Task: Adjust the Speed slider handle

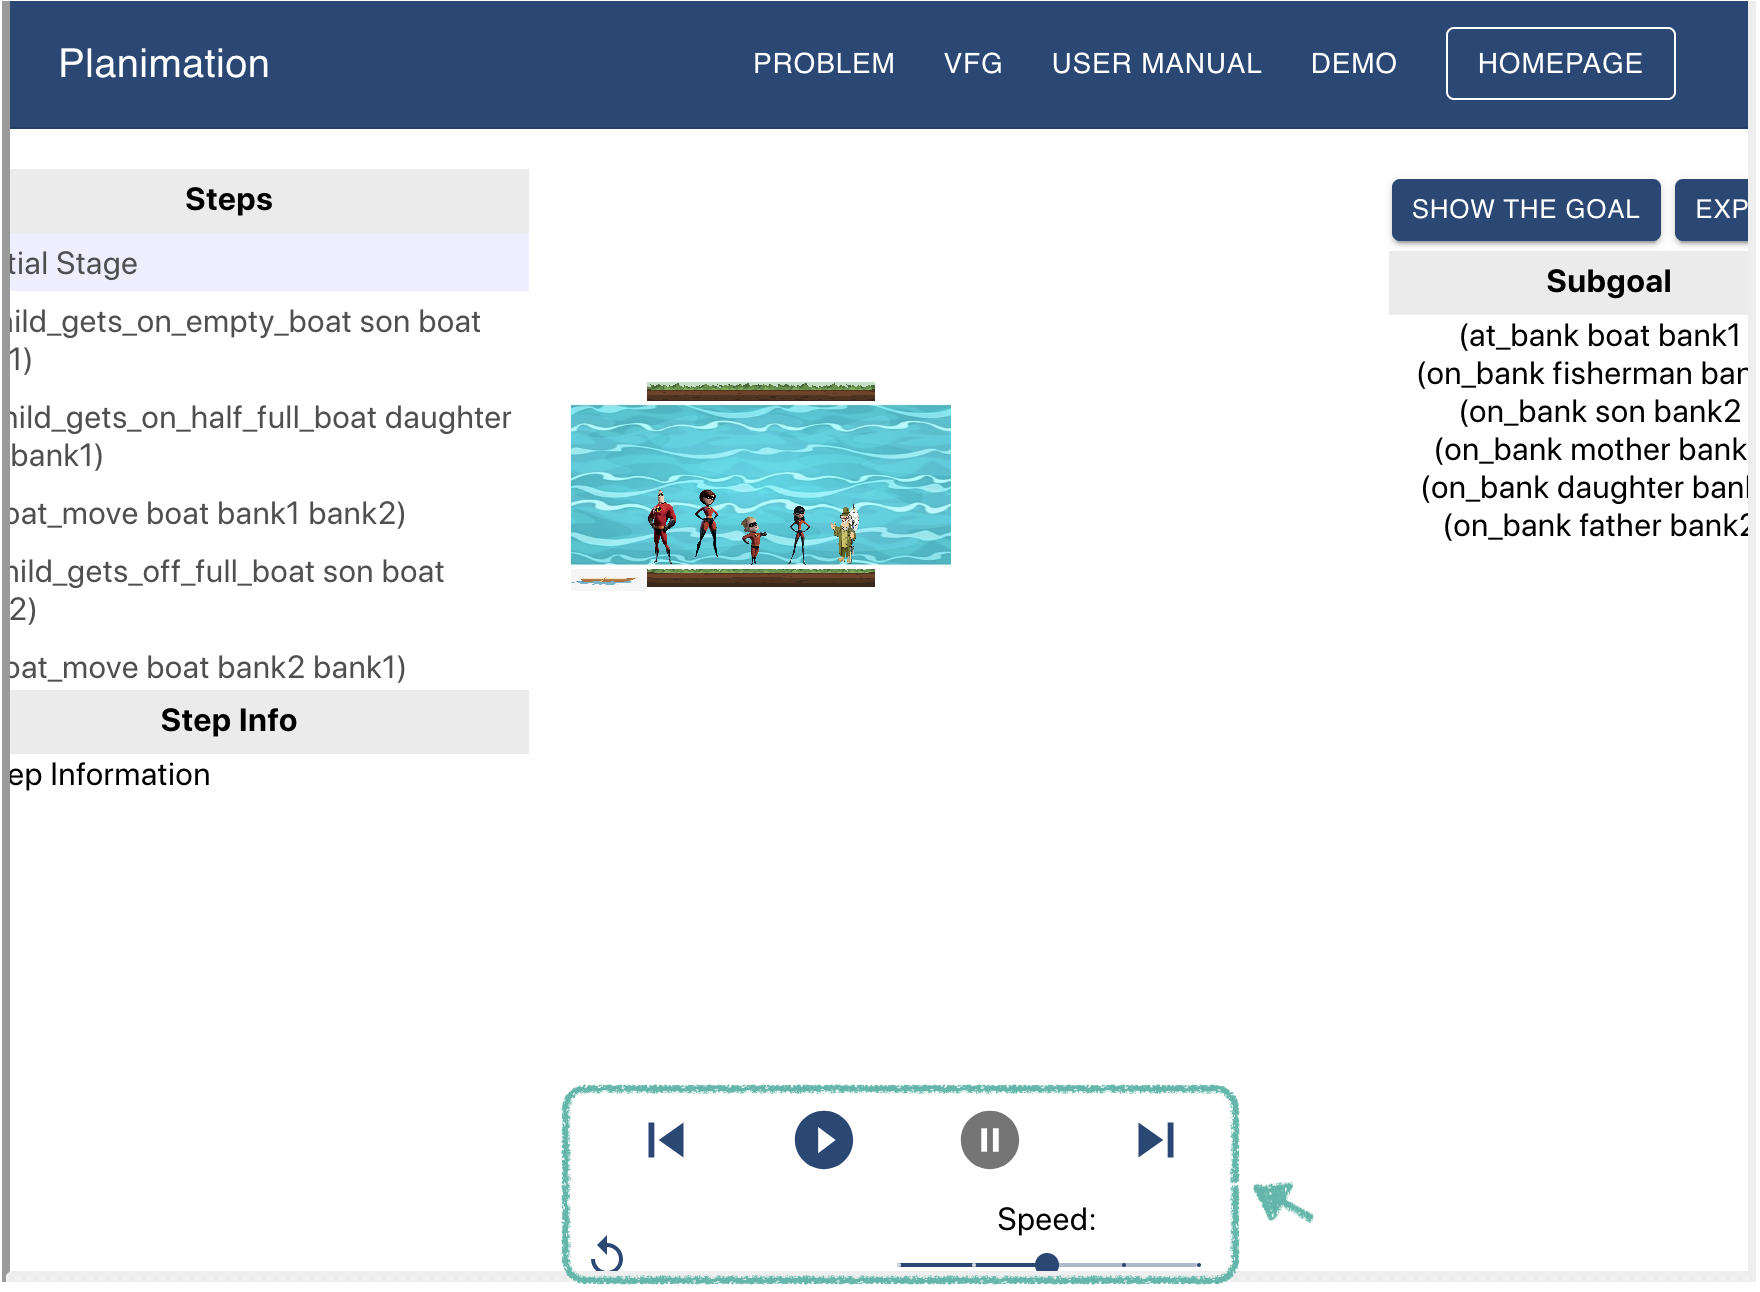Action: 1047,1264
